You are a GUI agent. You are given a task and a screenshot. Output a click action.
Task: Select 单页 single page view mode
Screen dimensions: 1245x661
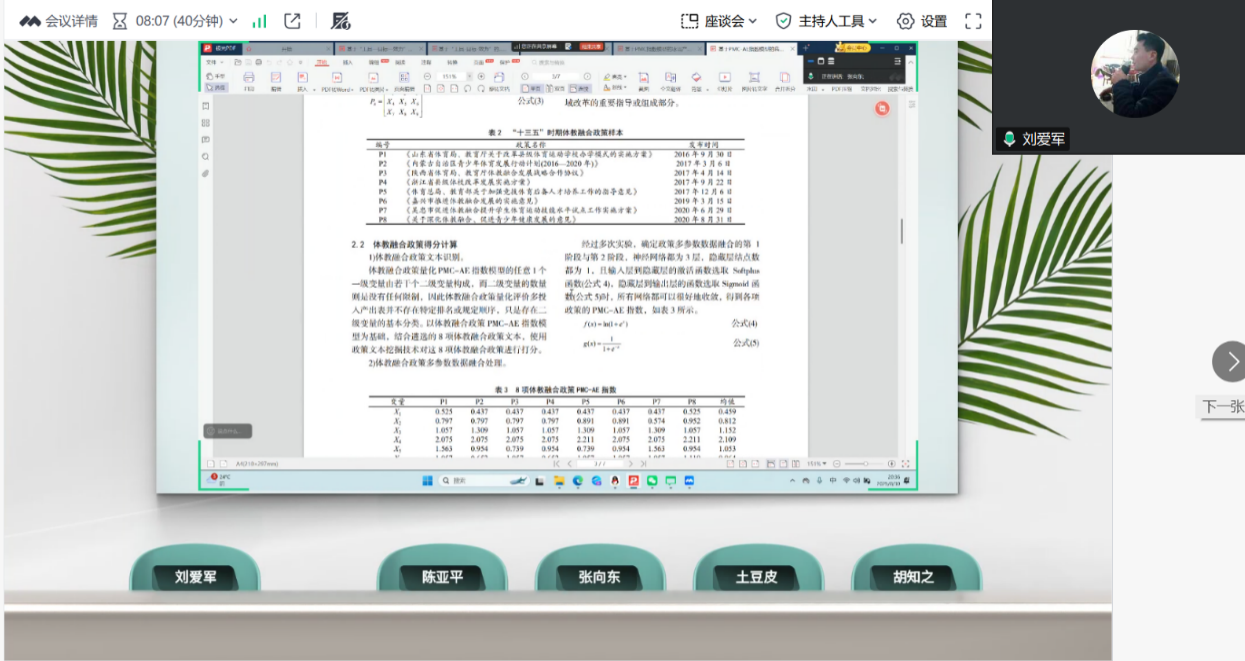(531, 89)
